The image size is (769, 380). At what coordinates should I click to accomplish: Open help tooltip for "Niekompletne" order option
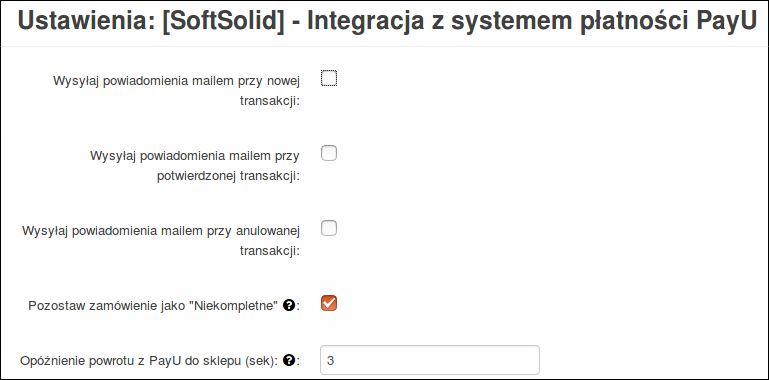point(289,305)
